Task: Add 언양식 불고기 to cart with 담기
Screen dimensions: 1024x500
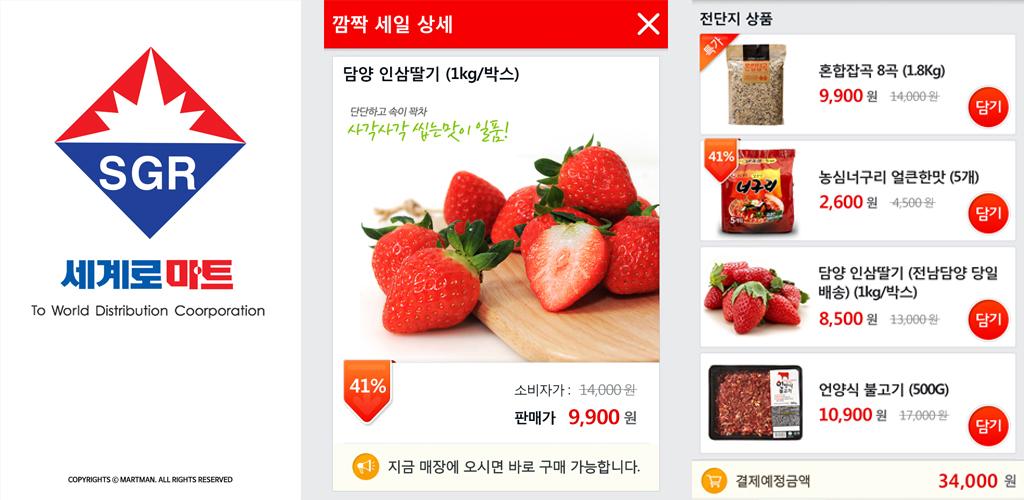Action: 988,426
